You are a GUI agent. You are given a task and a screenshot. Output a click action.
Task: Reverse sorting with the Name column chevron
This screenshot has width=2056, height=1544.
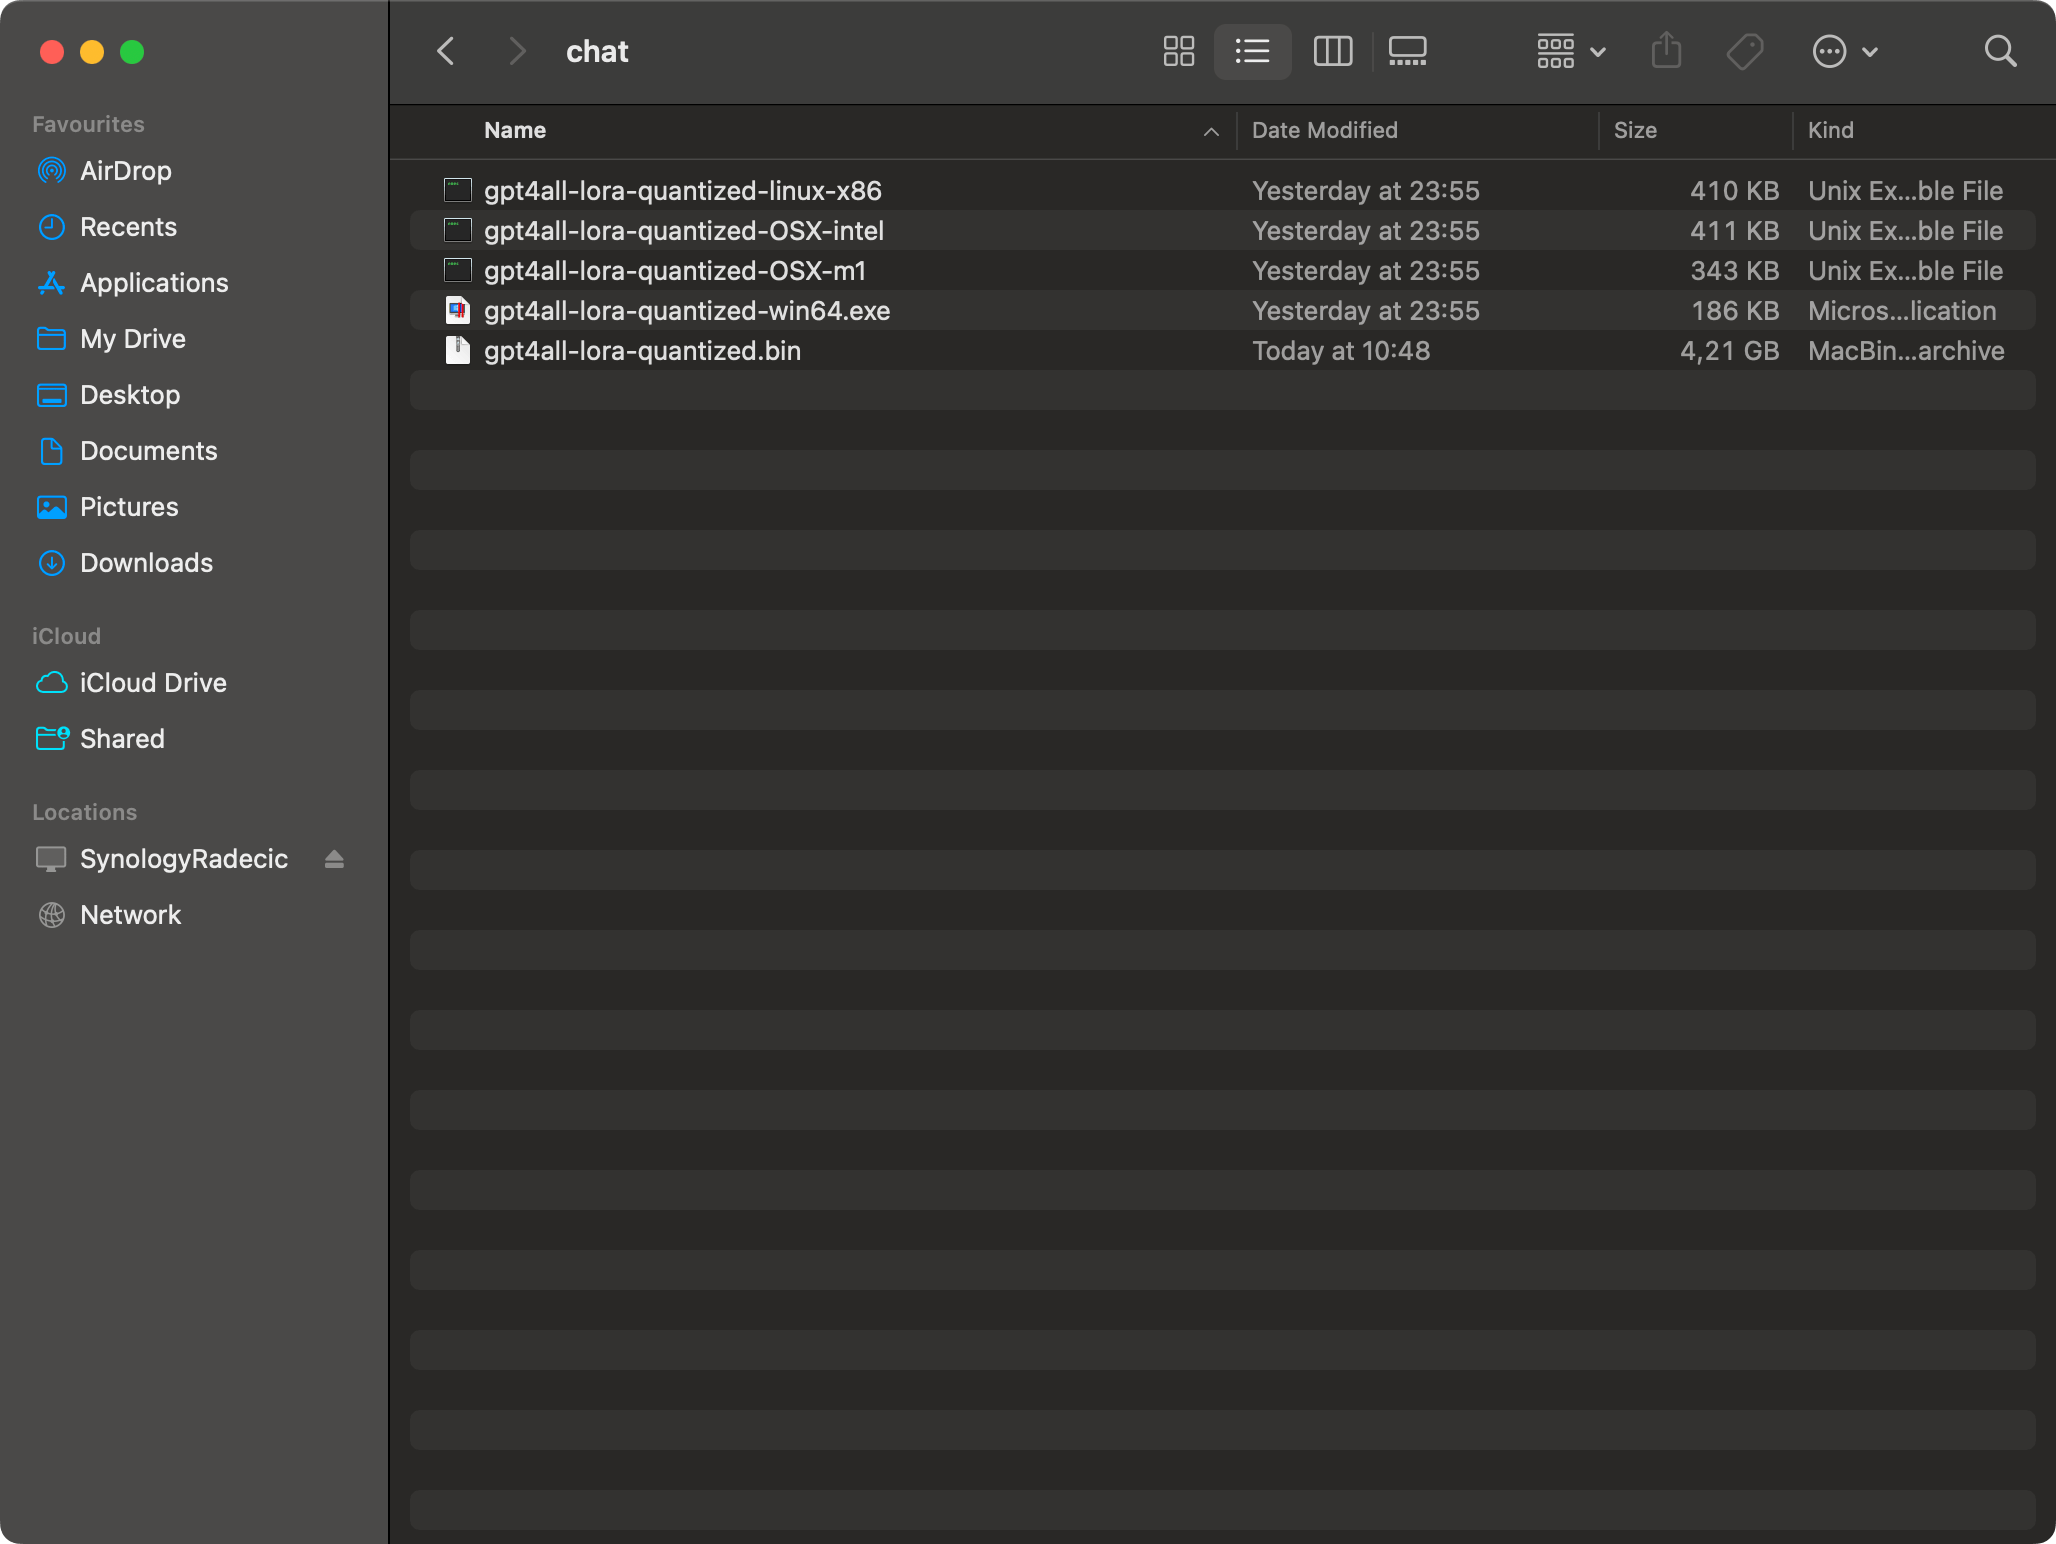coord(1211,131)
